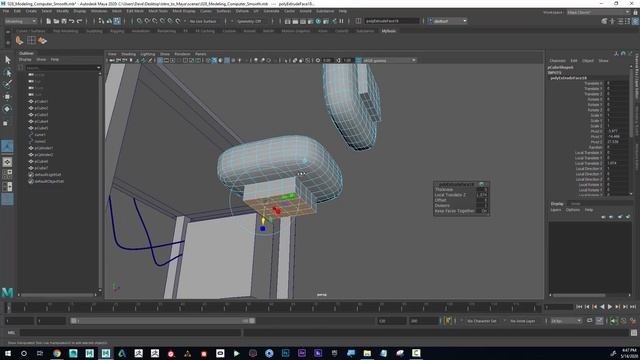Activate the Rotate tool in toolbox
The image size is (640, 360).
pos(7,109)
